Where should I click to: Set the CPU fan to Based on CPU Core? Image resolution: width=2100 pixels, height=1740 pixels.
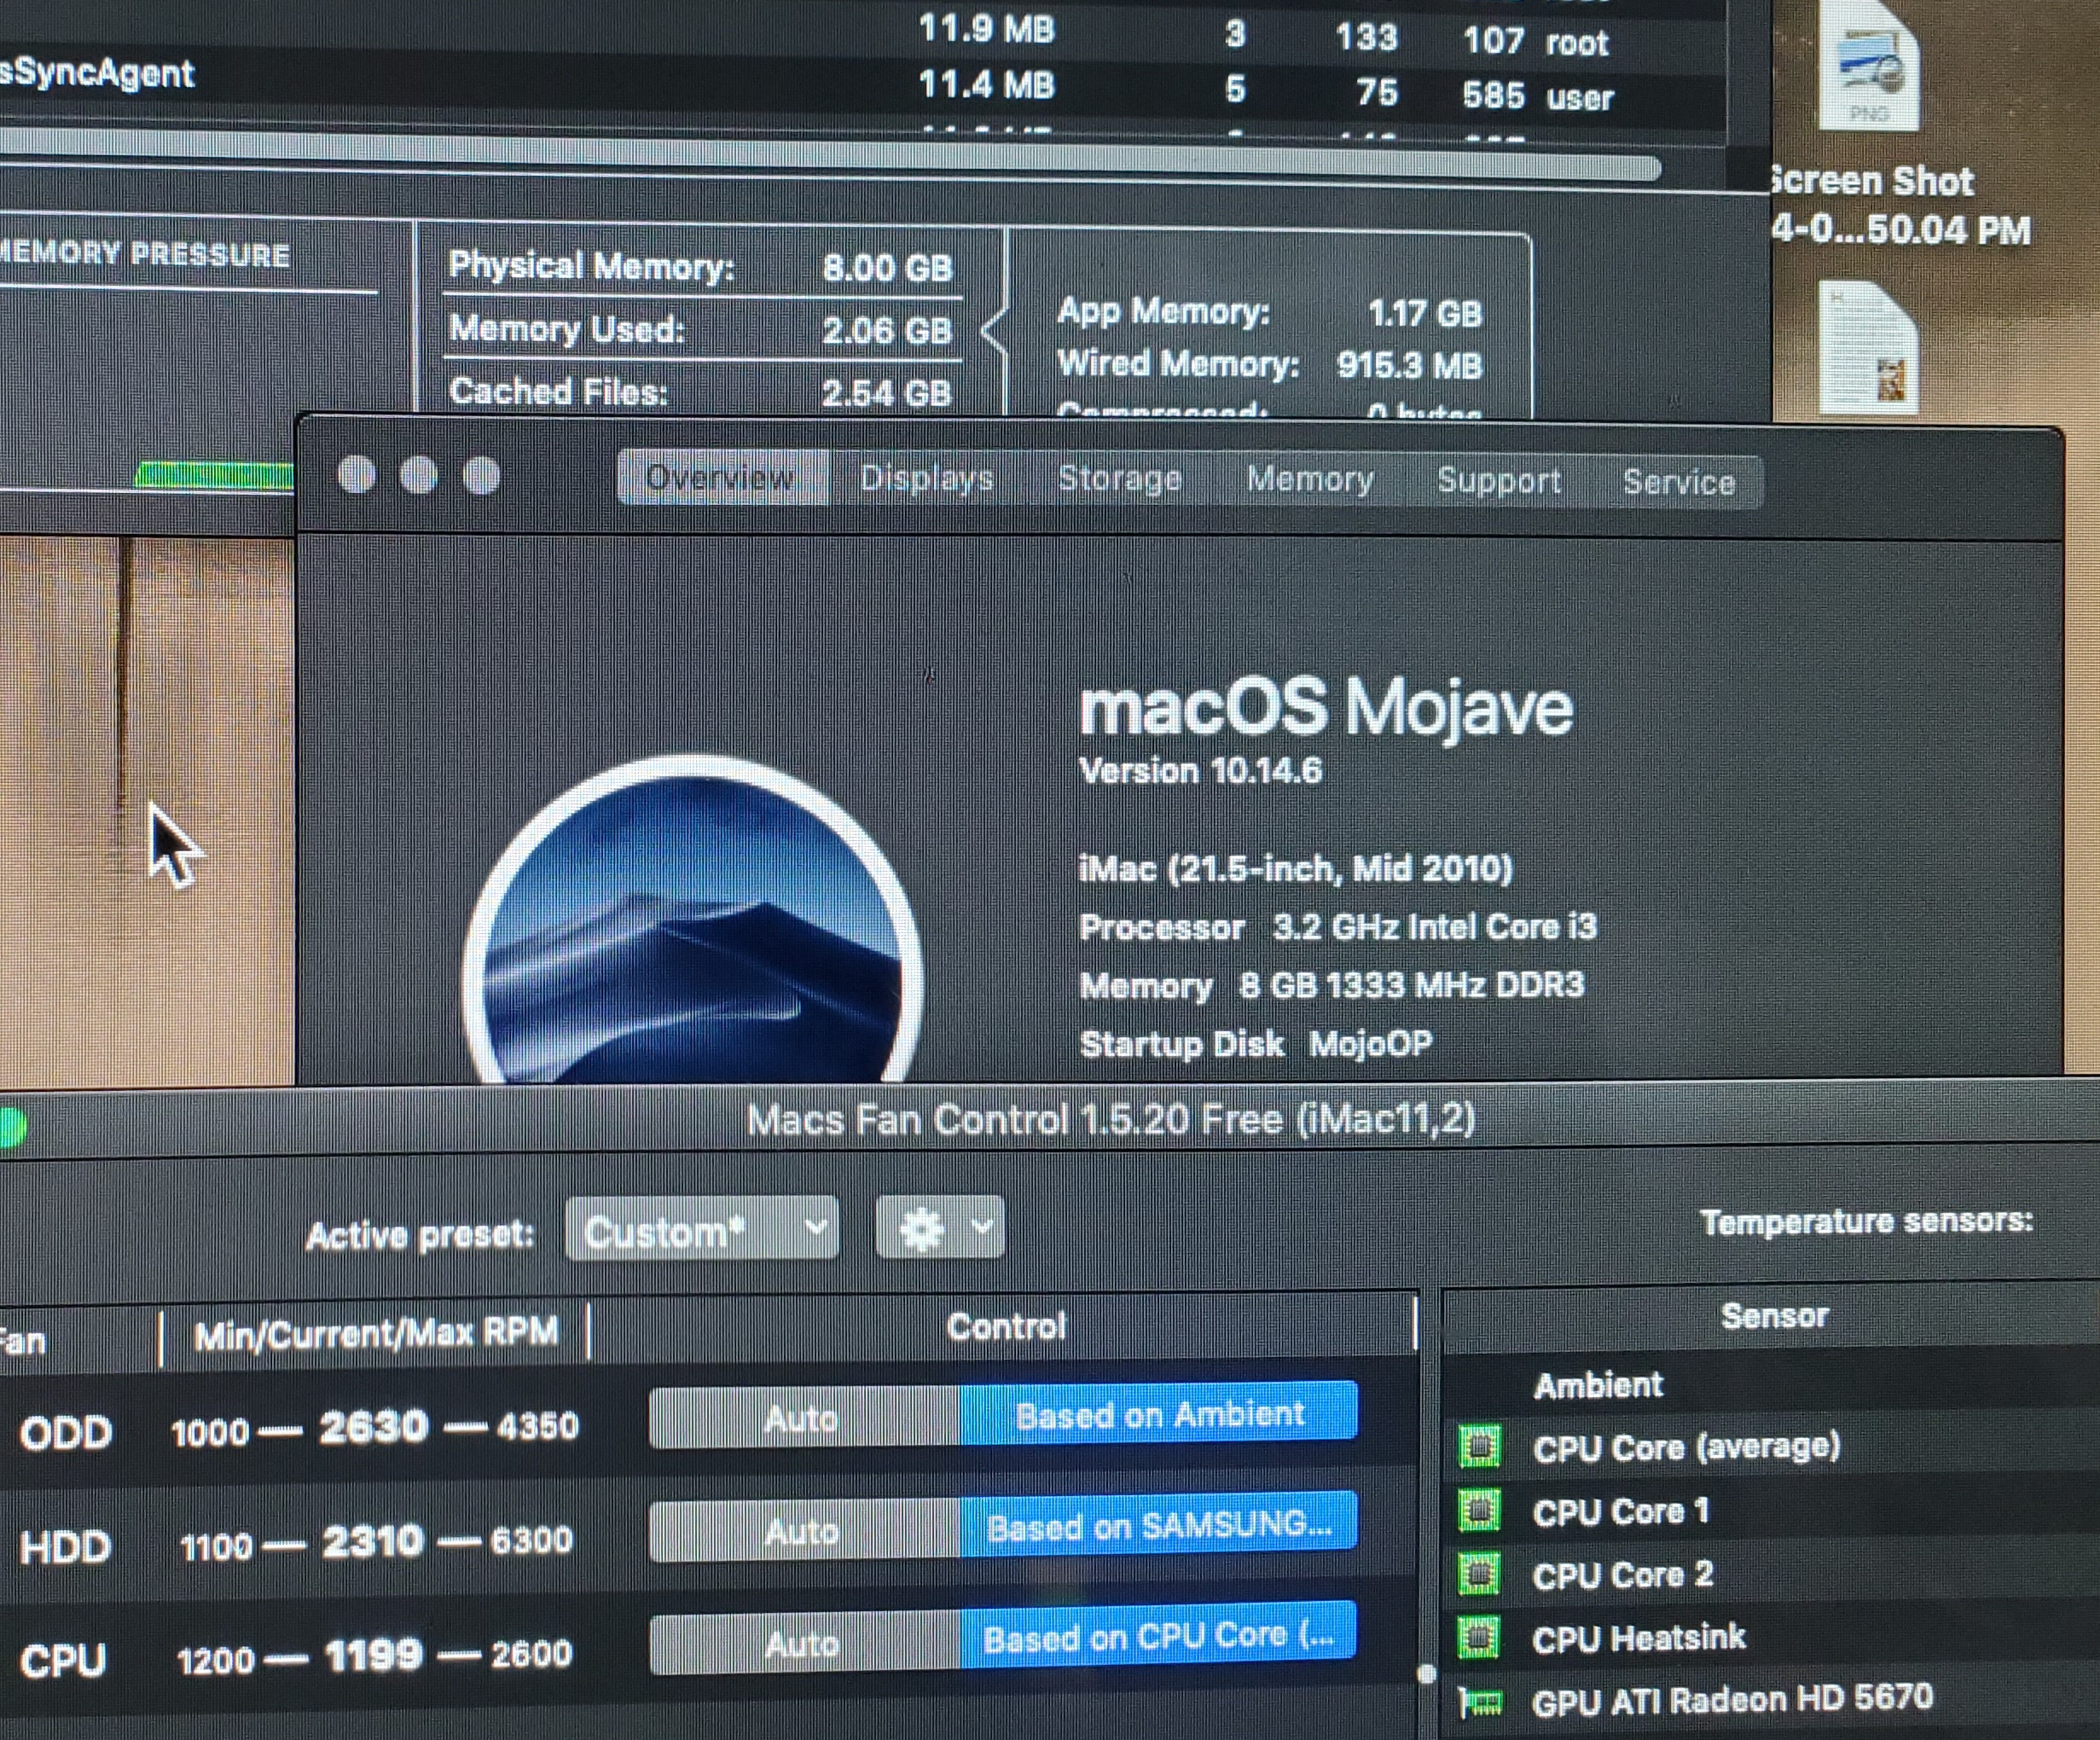coord(1158,1637)
